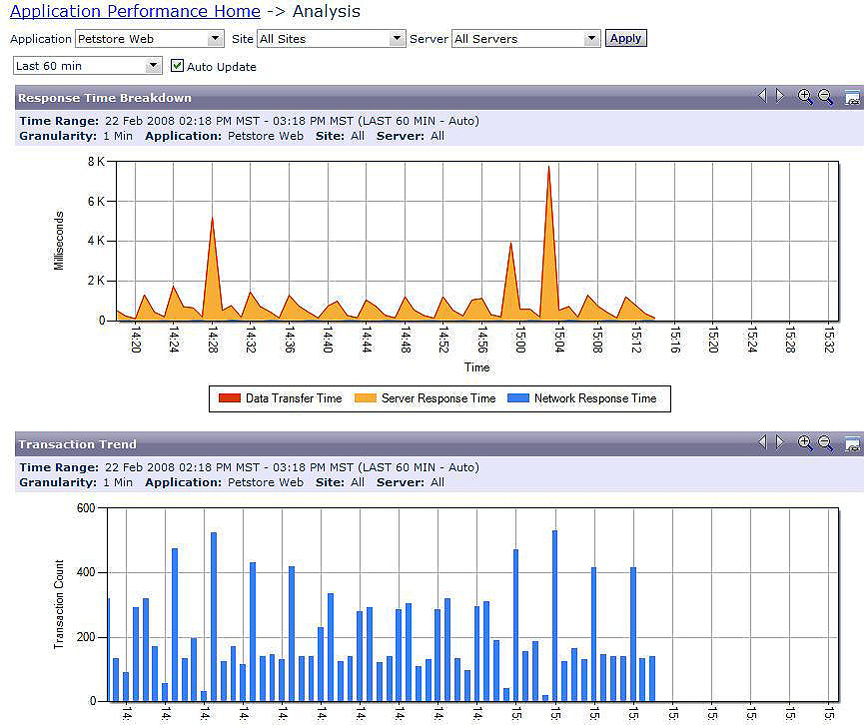Zoom in on Transaction Trend chart
Image resolution: width=864 pixels, height=725 pixels.
(805, 443)
